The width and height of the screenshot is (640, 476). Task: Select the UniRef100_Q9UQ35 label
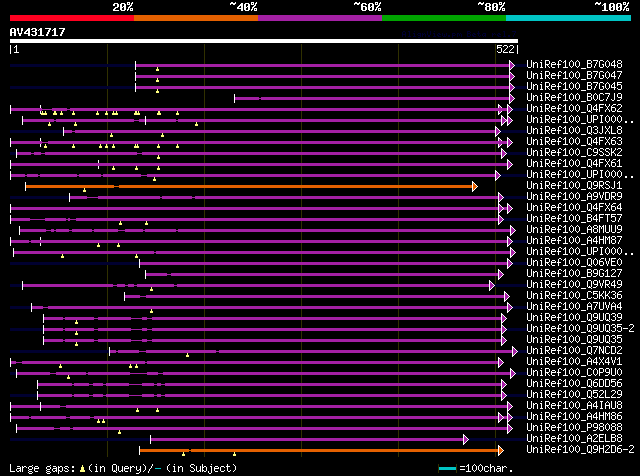574,340
